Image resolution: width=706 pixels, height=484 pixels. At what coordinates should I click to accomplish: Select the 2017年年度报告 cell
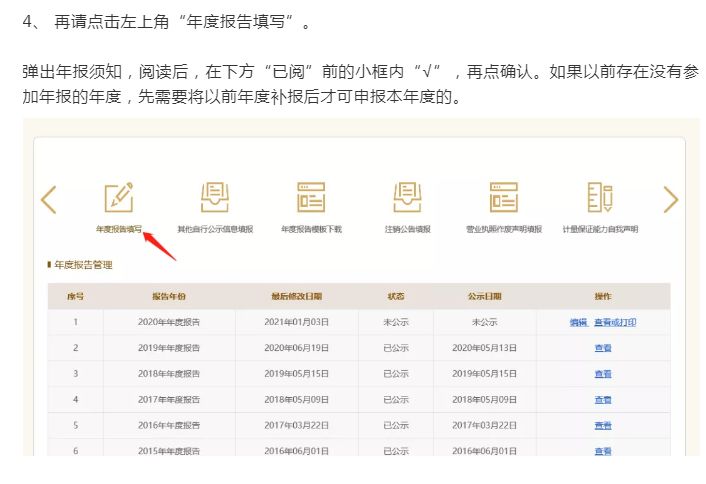pyautogui.click(x=169, y=400)
